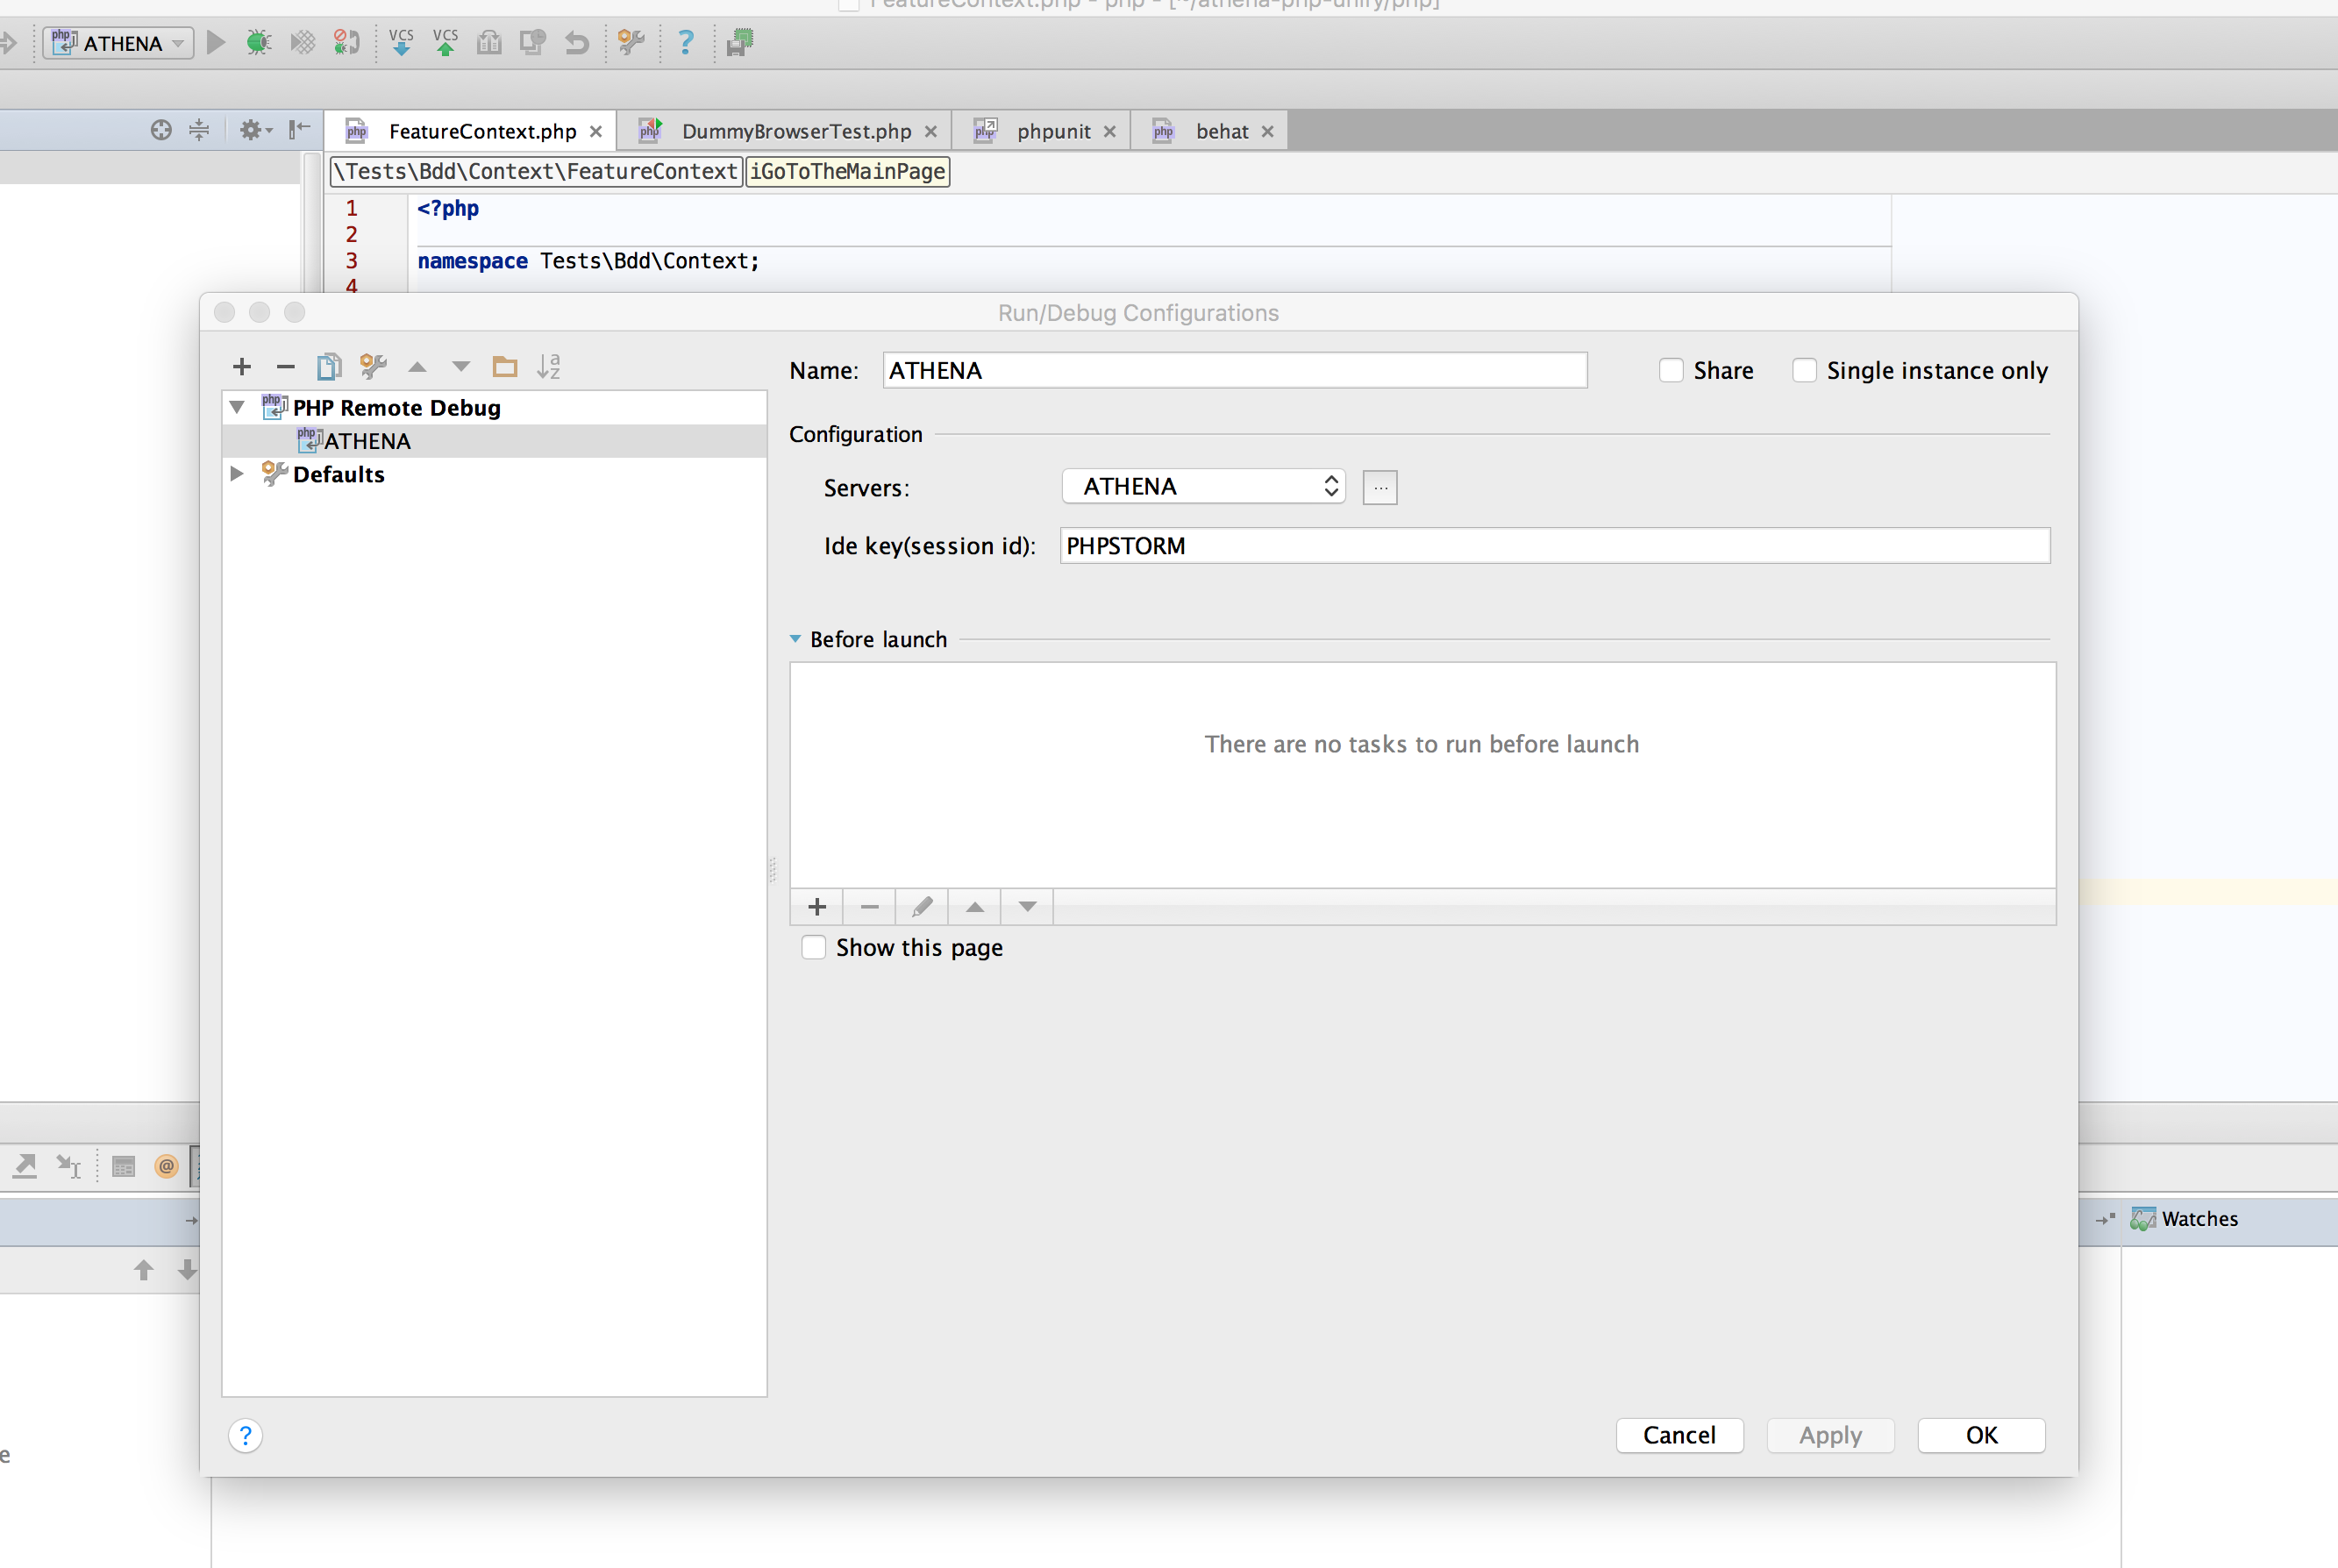The image size is (2338, 1568).
Task: Click the Watches panel header
Action: 2199,1218
